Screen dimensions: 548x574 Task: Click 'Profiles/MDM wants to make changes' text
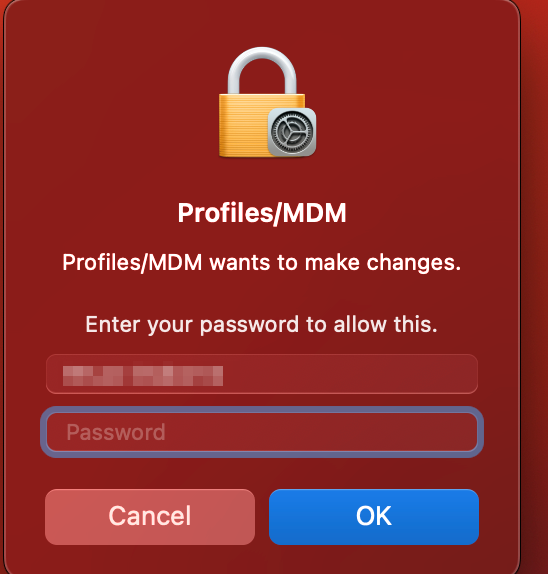[x=262, y=263]
